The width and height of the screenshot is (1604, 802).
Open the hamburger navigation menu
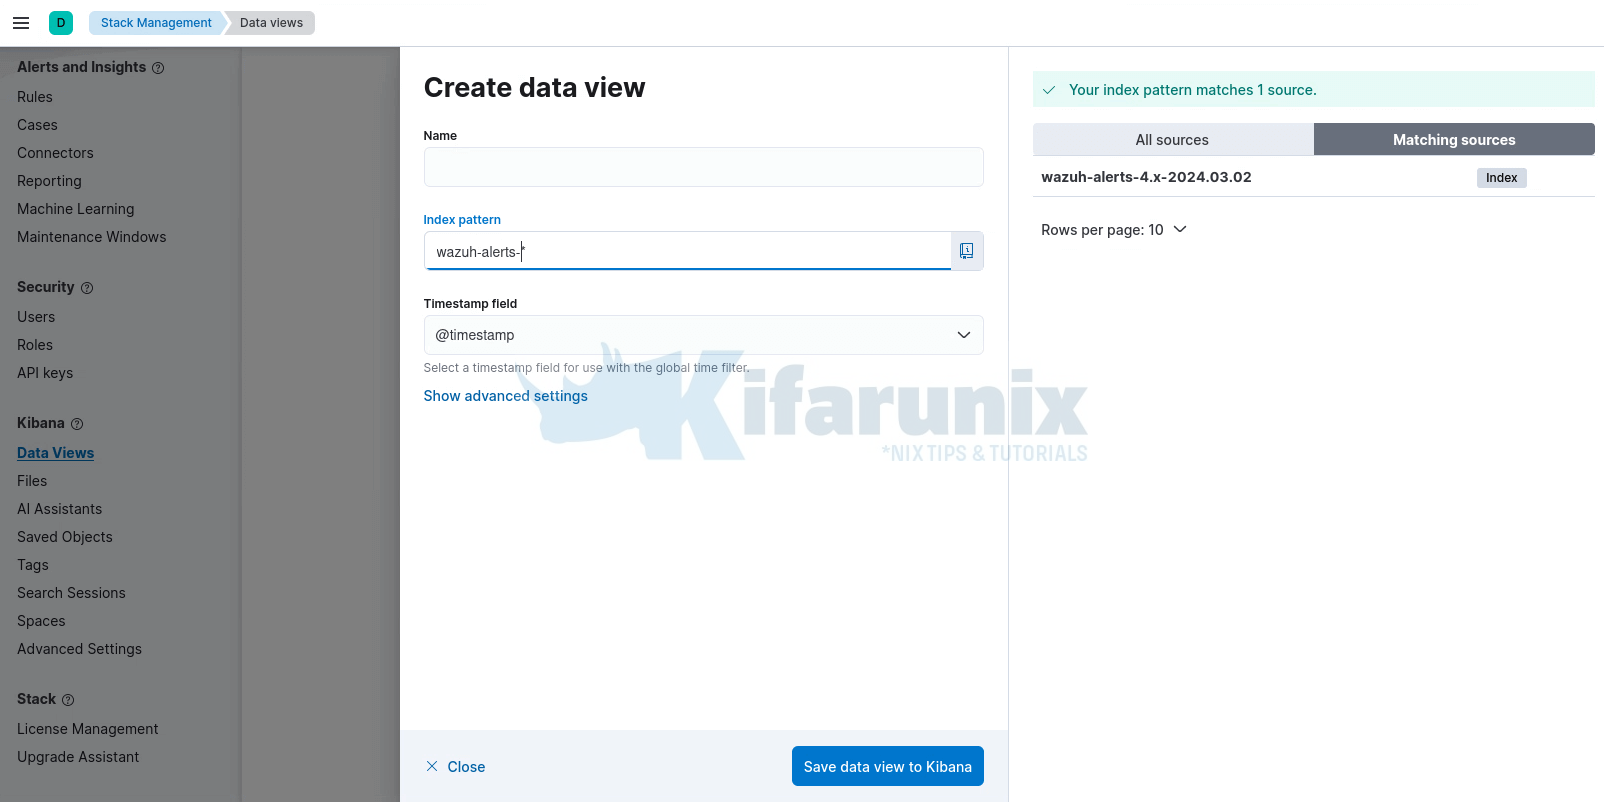pyautogui.click(x=21, y=23)
